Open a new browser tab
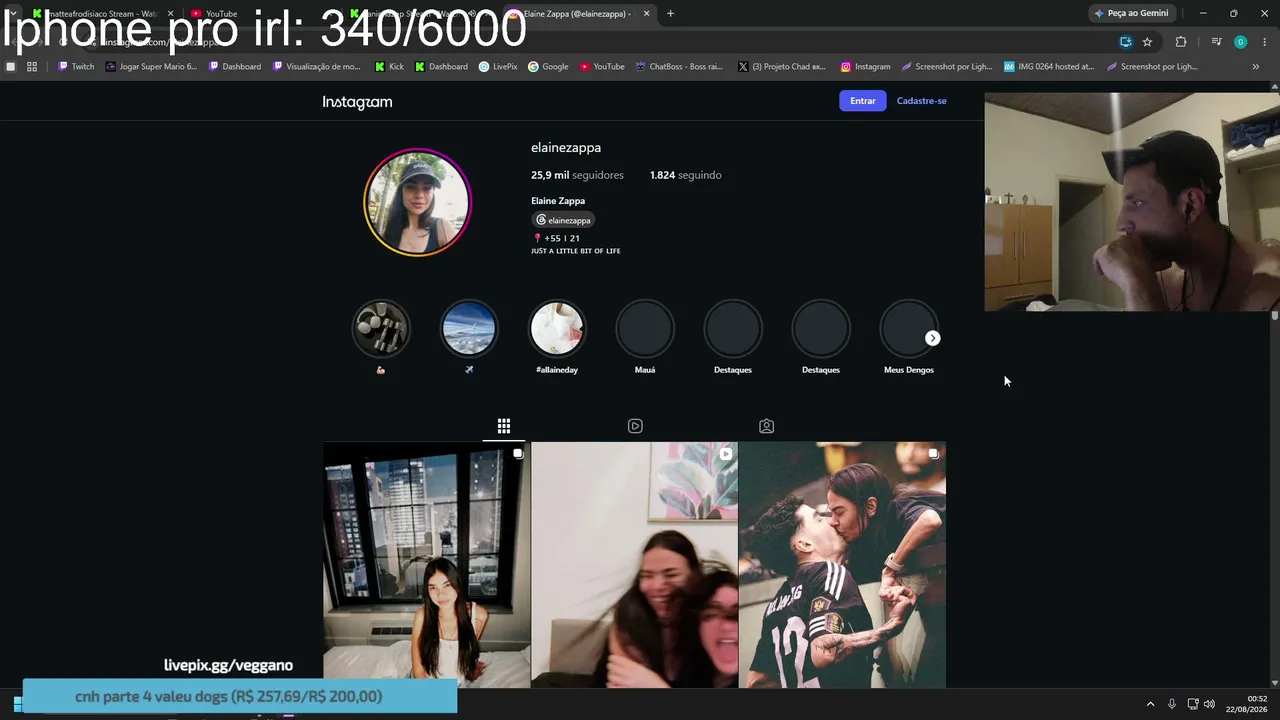 pyautogui.click(x=670, y=14)
